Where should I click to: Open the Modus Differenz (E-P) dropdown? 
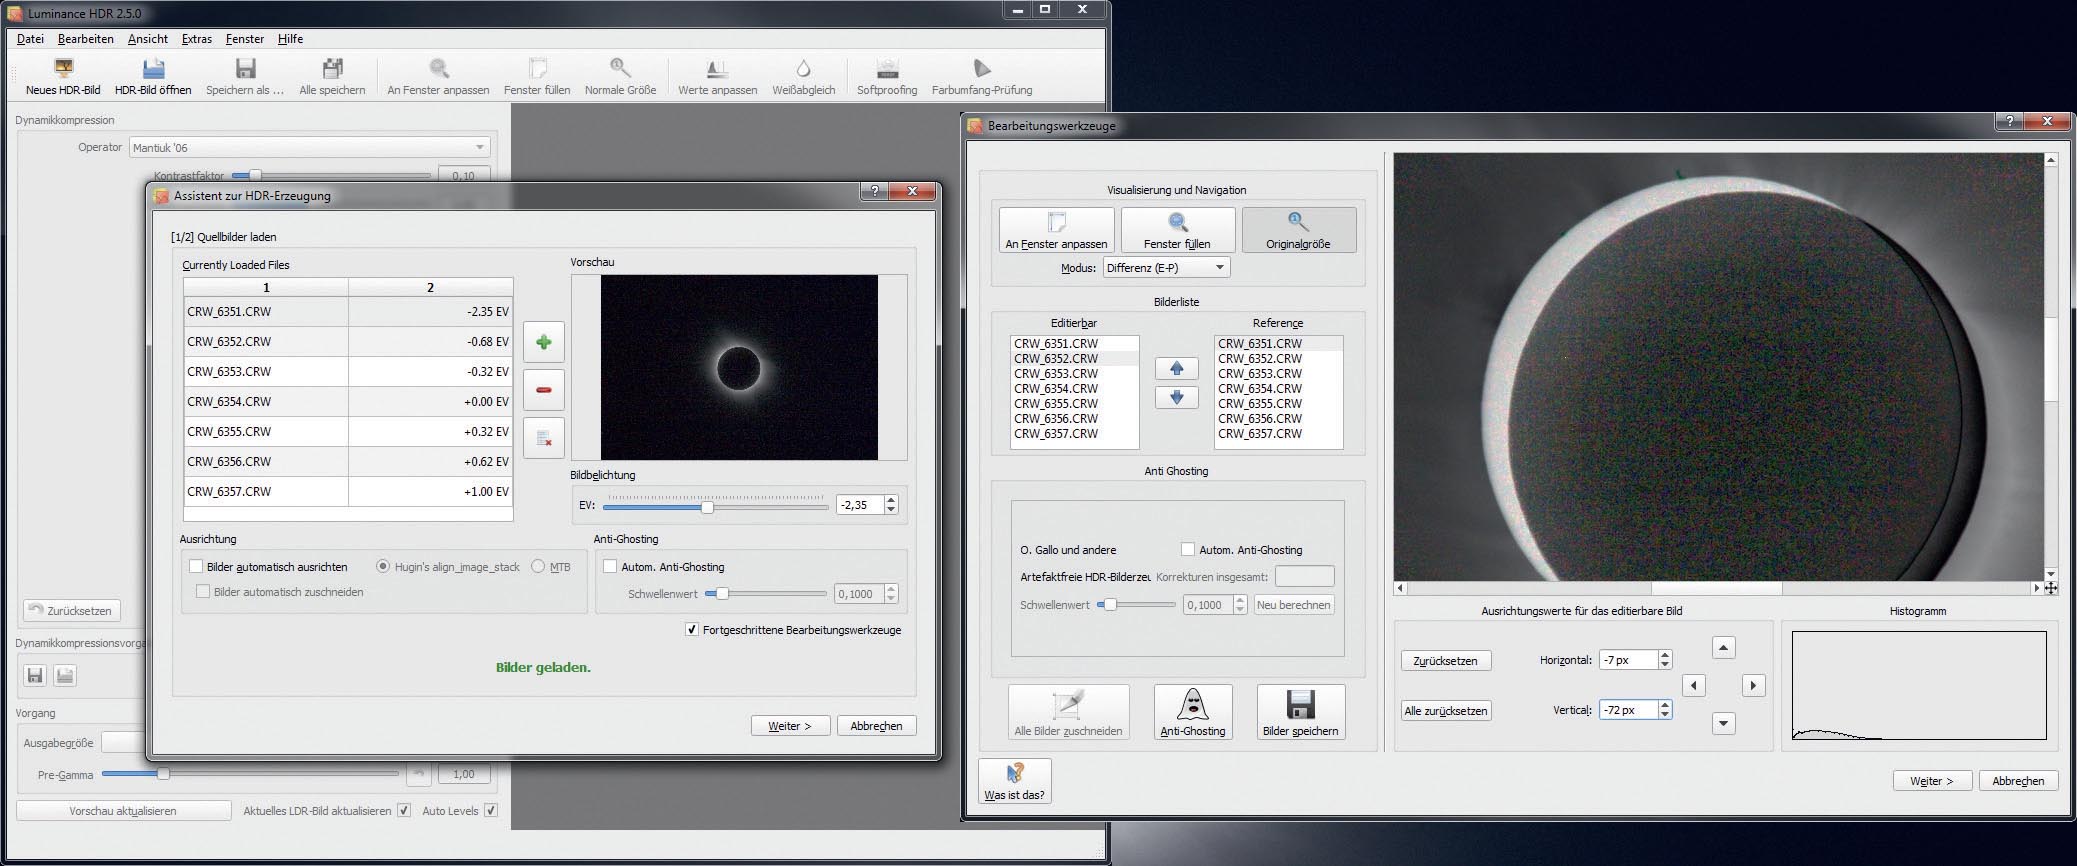[x=1166, y=268]
